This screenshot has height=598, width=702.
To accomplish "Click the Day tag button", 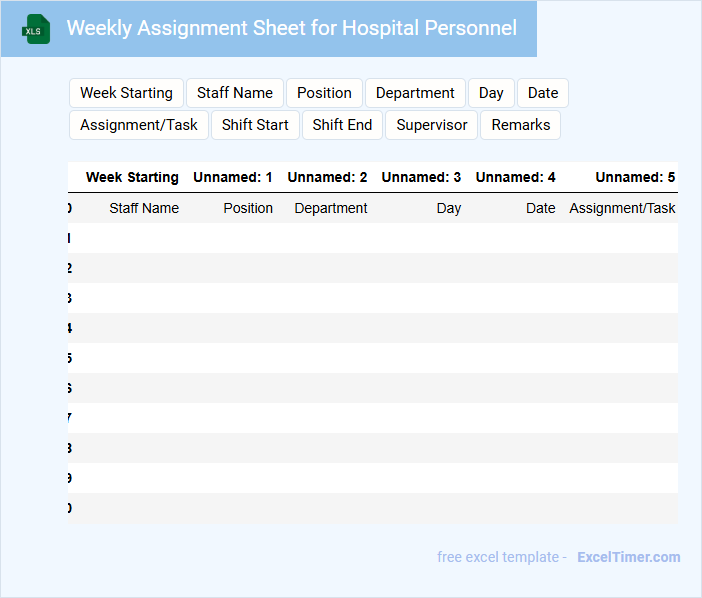I will pos(491,93).
